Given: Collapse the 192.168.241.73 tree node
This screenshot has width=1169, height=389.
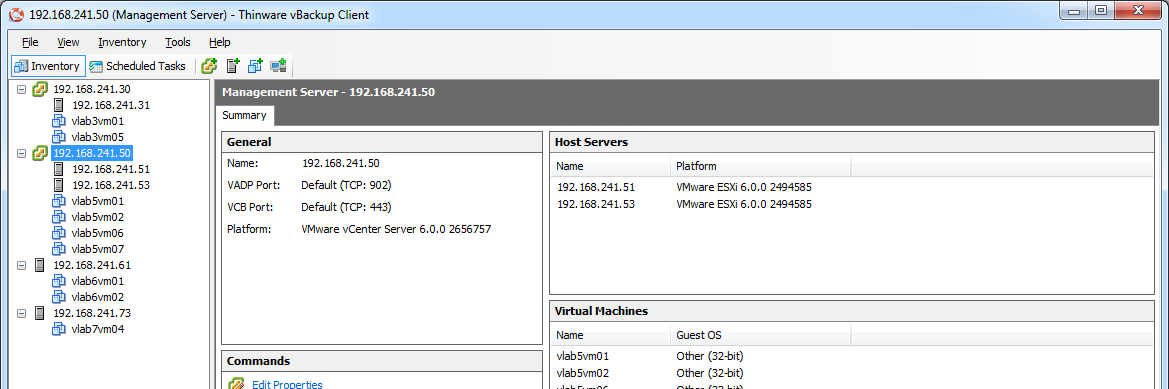Looking at the screenshot, I should 22,313.
